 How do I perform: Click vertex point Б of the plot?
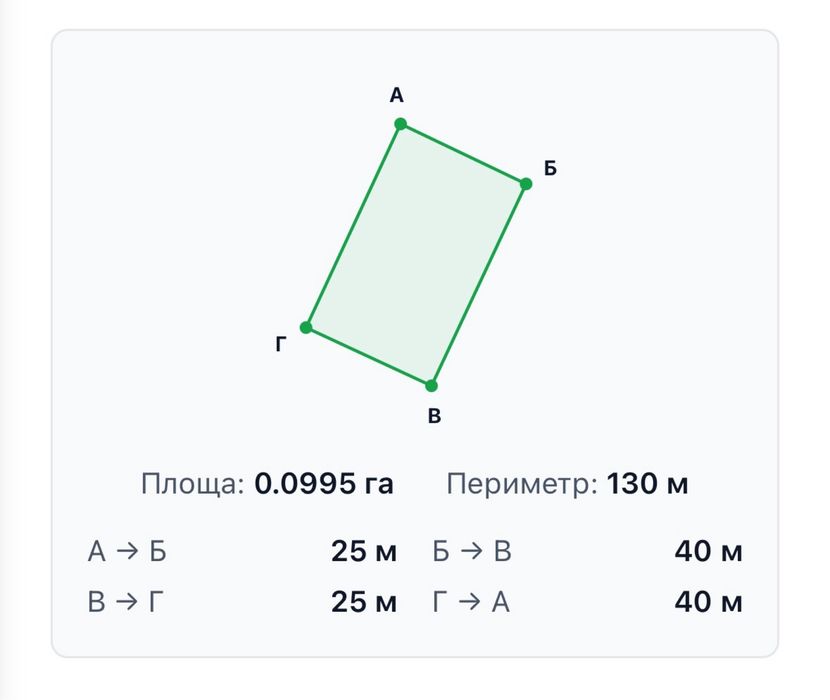[x=526, y=184]
